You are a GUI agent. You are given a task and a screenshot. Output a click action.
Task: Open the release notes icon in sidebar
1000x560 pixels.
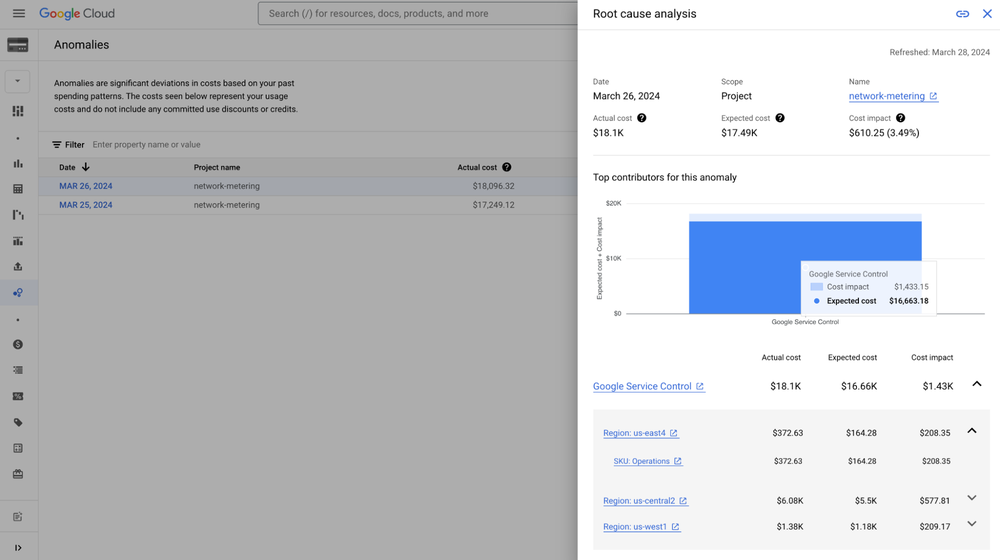[18, 517]
